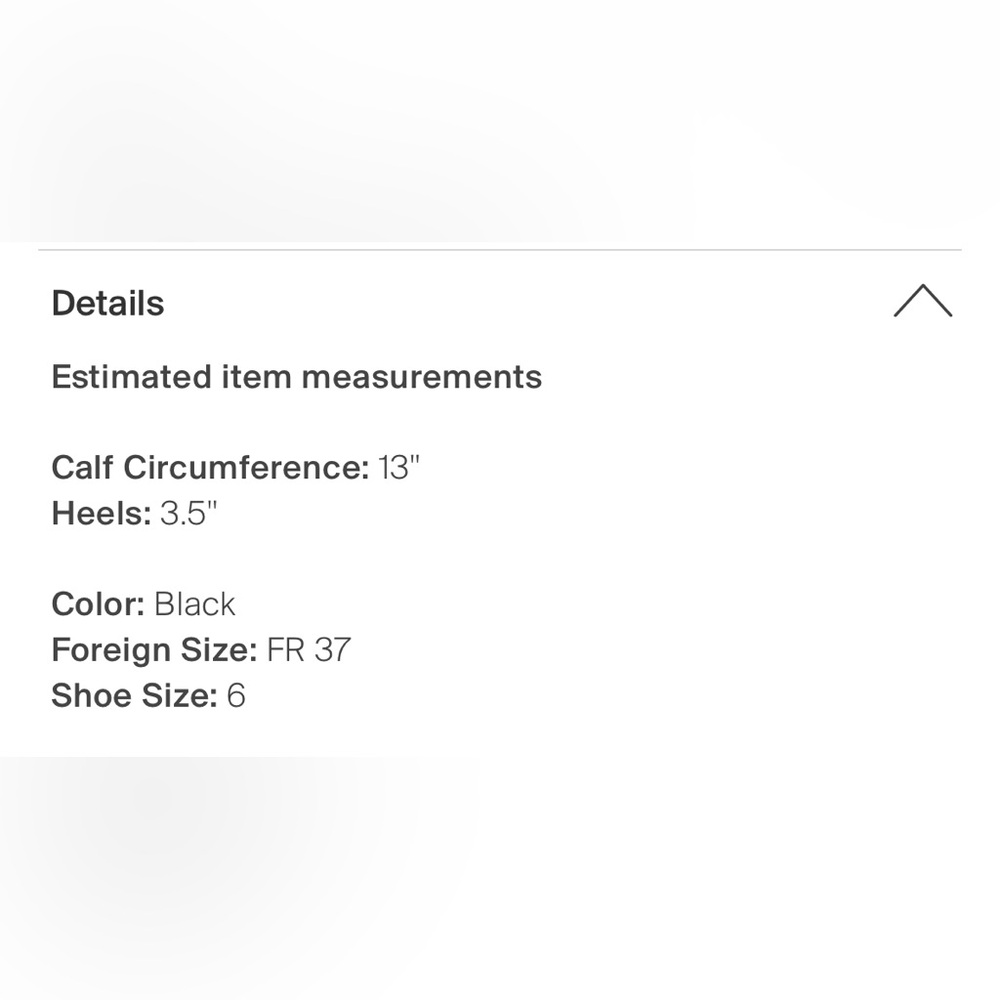Click the word Calf in measurements

pyautogui.click(x=82, y=467)
